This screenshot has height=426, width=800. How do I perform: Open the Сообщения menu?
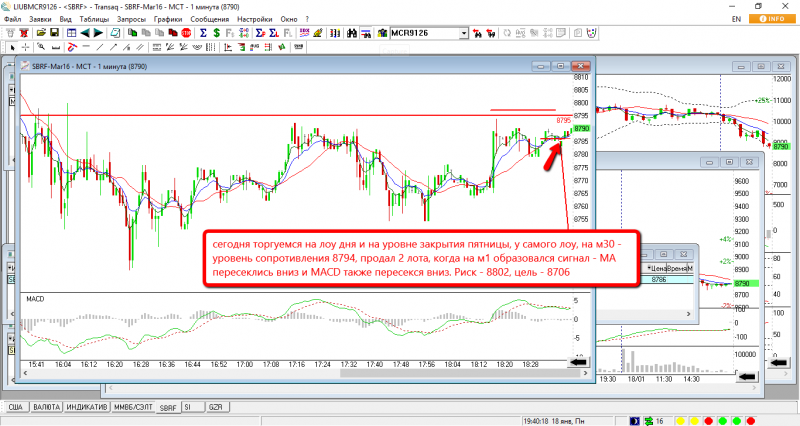click(x=210, y=19)
